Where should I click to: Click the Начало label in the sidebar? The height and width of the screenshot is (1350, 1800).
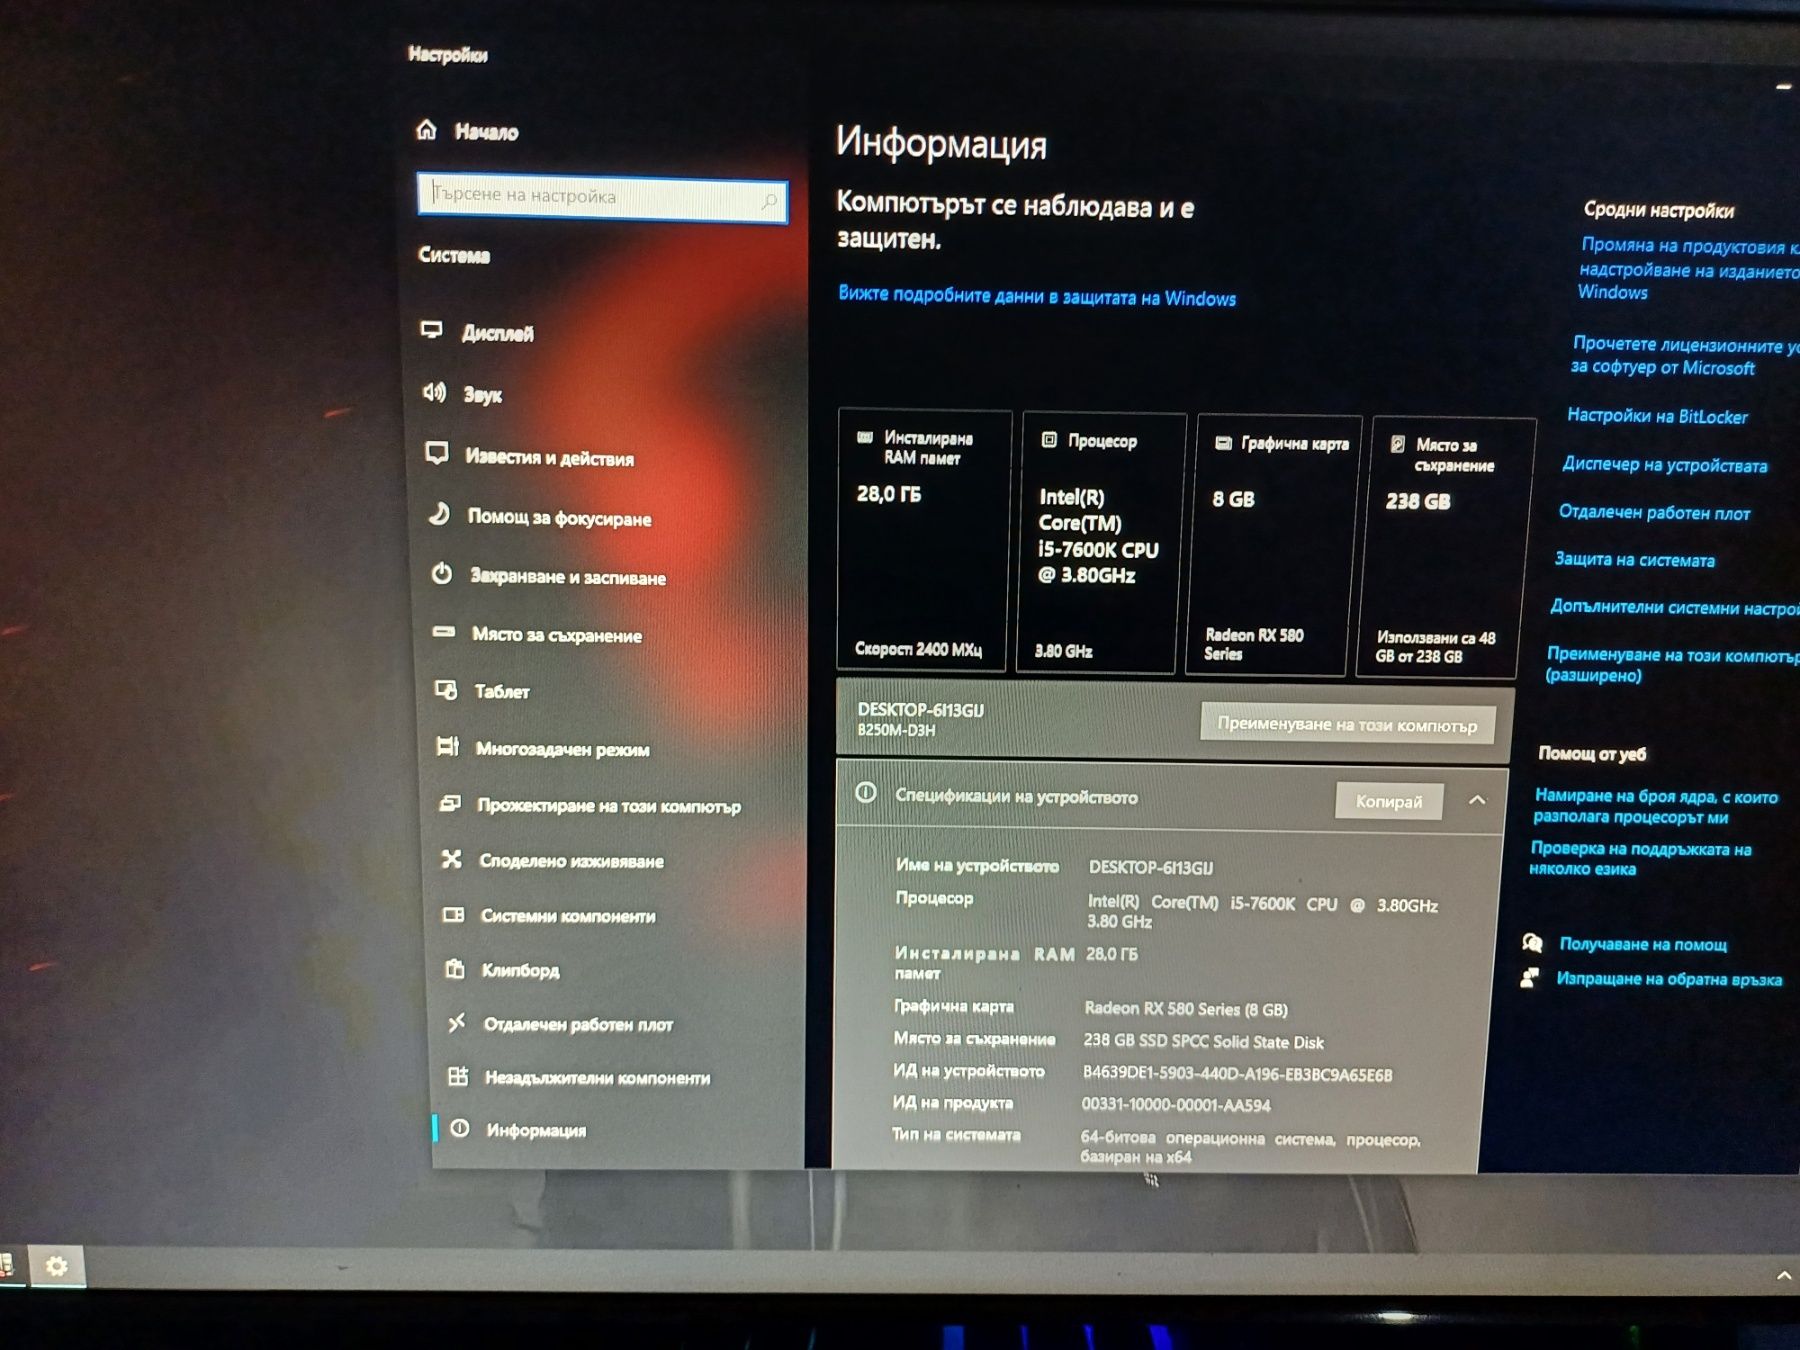pyautogui.click(x=487, y=132)
